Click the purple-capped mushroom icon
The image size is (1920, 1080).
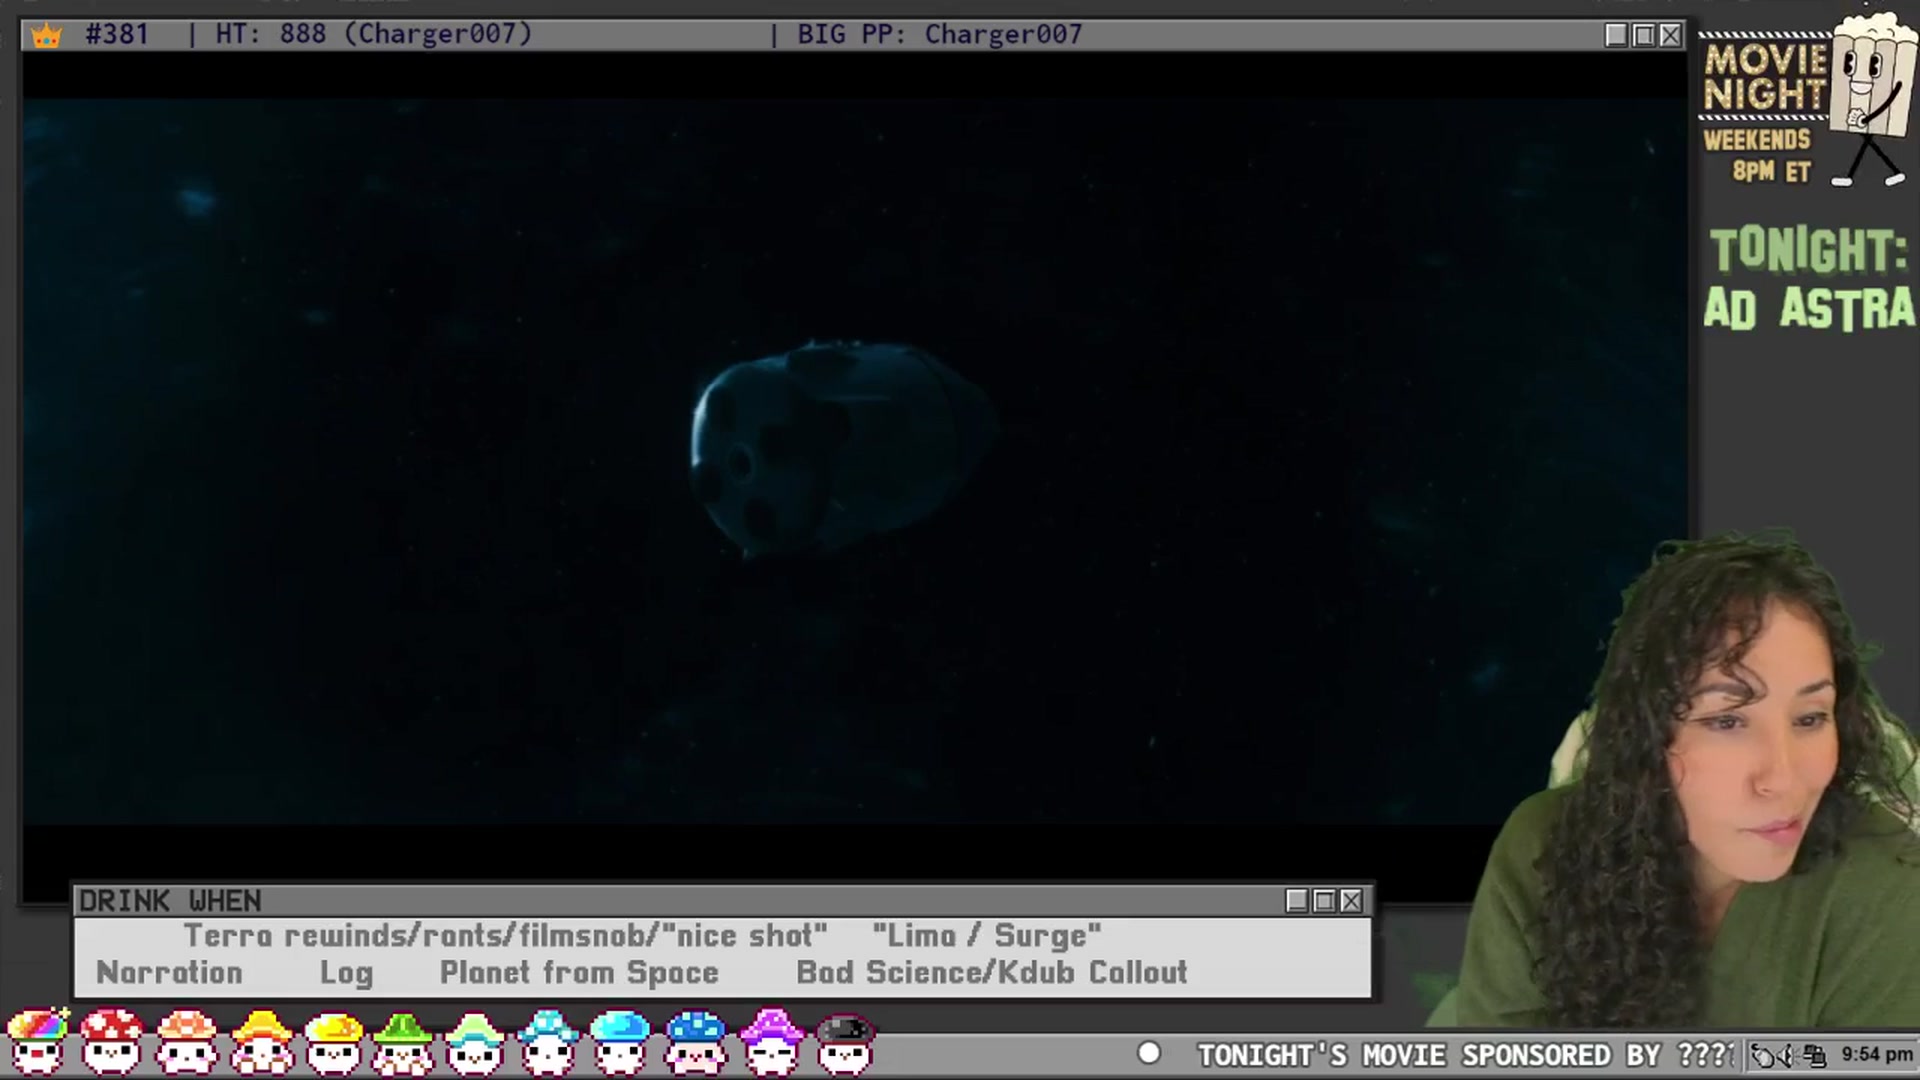click(771, 1042)
